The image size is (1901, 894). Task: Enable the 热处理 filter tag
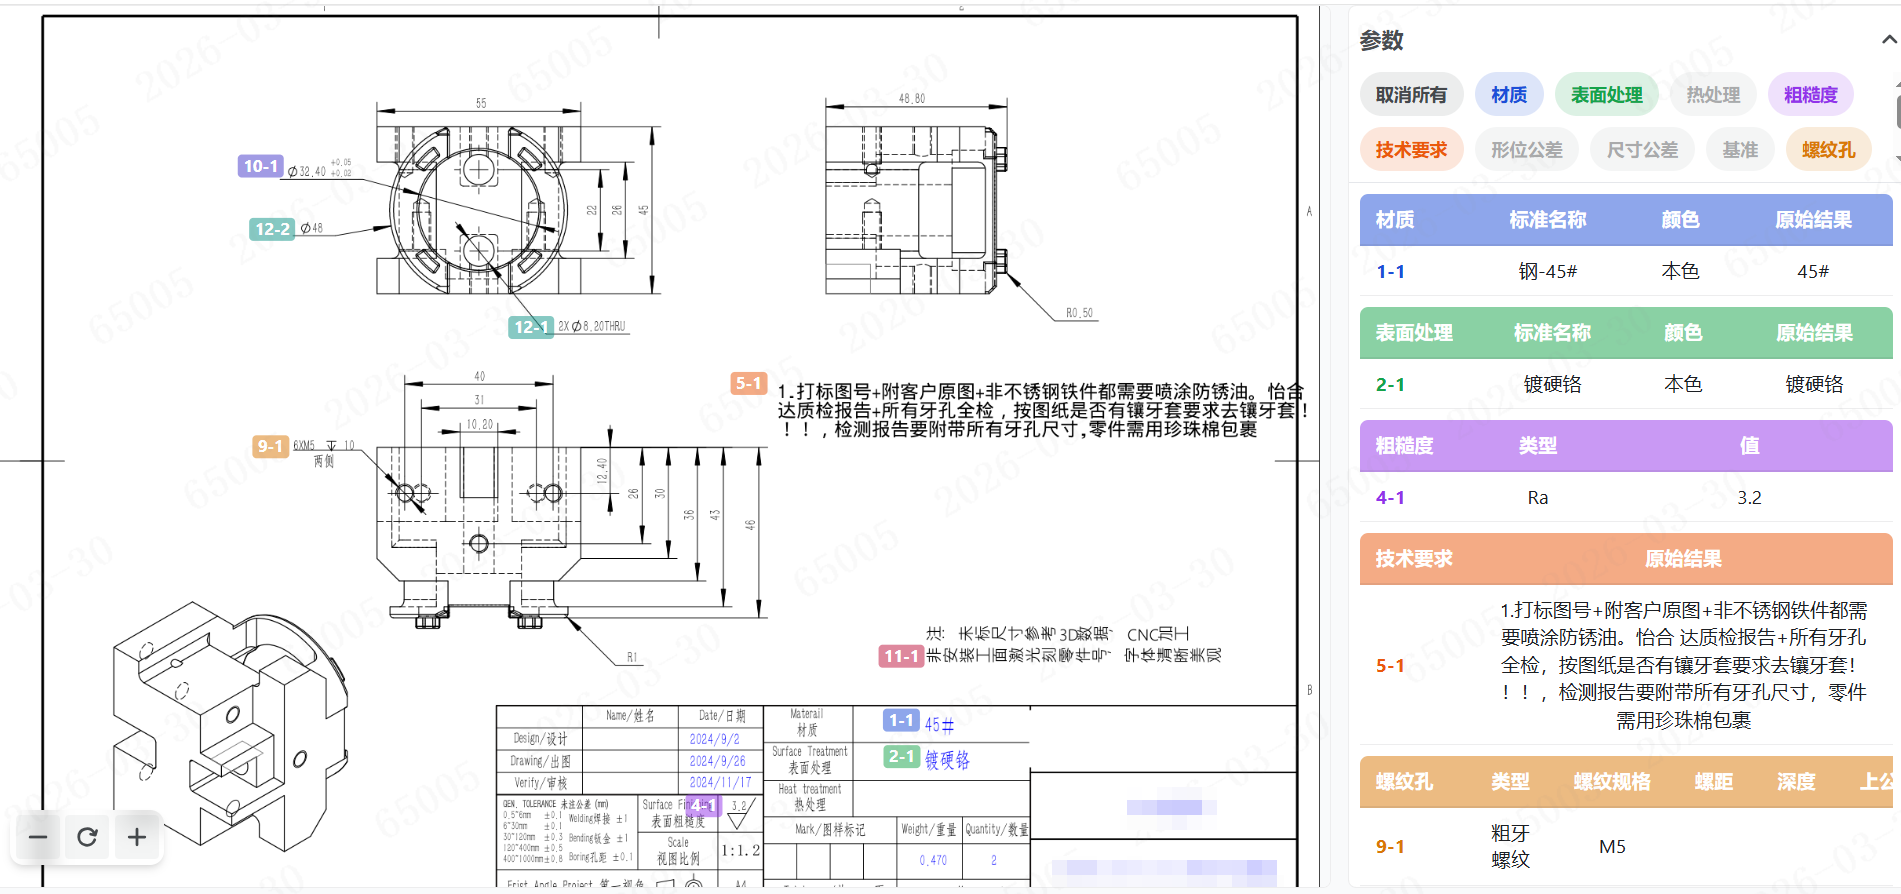tap(1713, 95)
